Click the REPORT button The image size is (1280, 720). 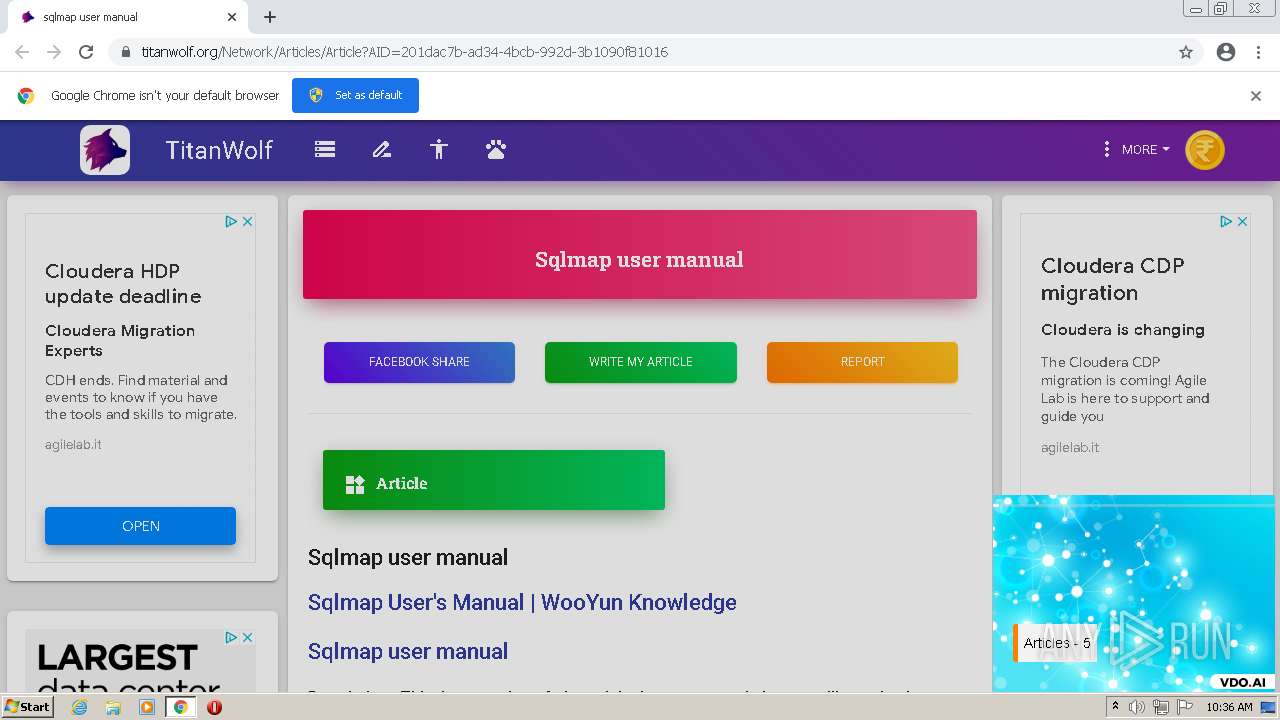[862, 362]
